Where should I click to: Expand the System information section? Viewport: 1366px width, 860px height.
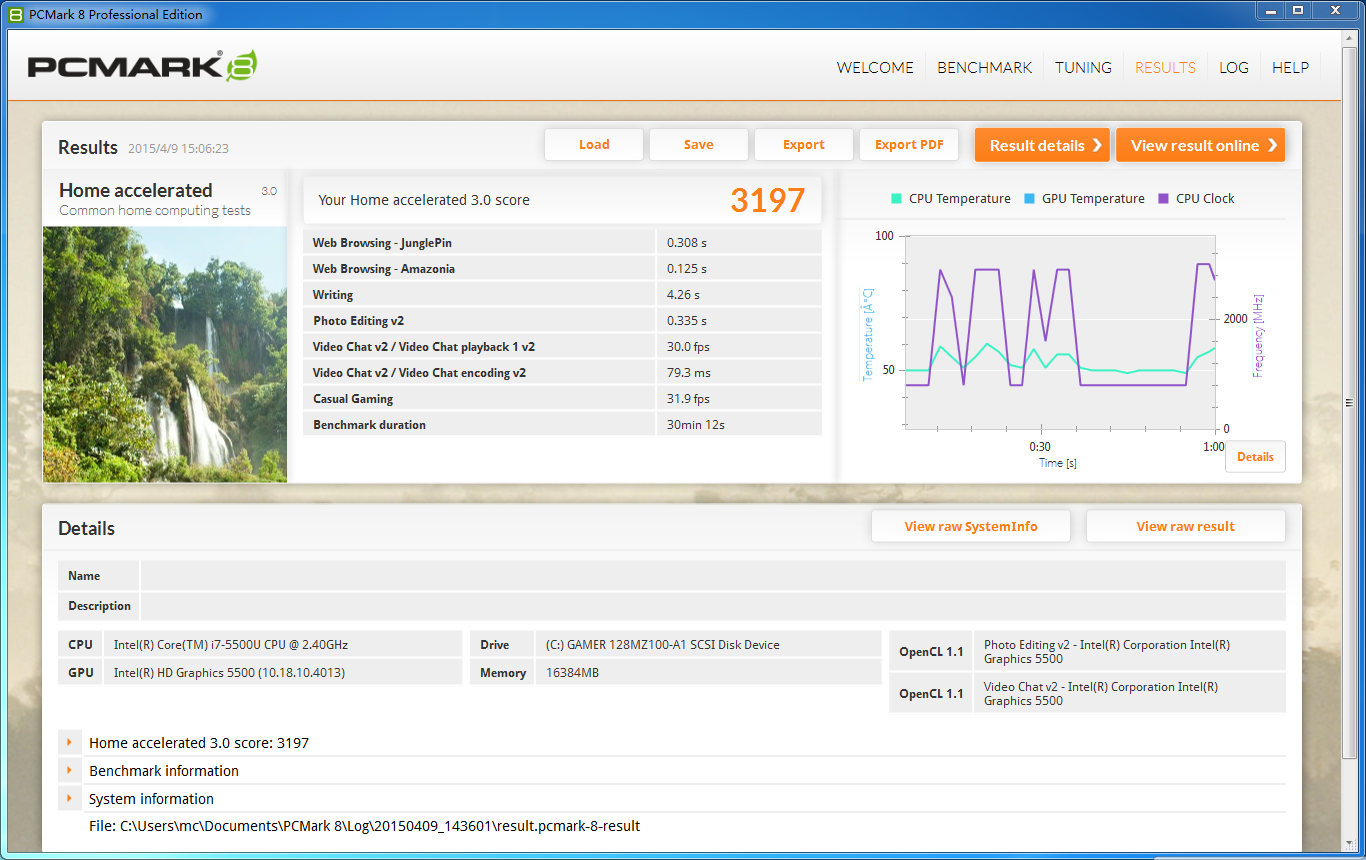pos(69,798)
